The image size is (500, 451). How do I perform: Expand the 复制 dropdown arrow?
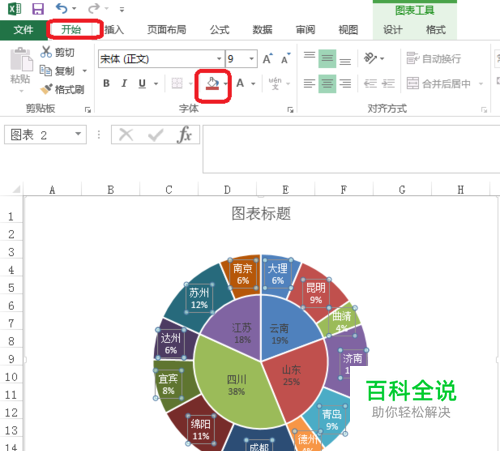click(85, 71)
